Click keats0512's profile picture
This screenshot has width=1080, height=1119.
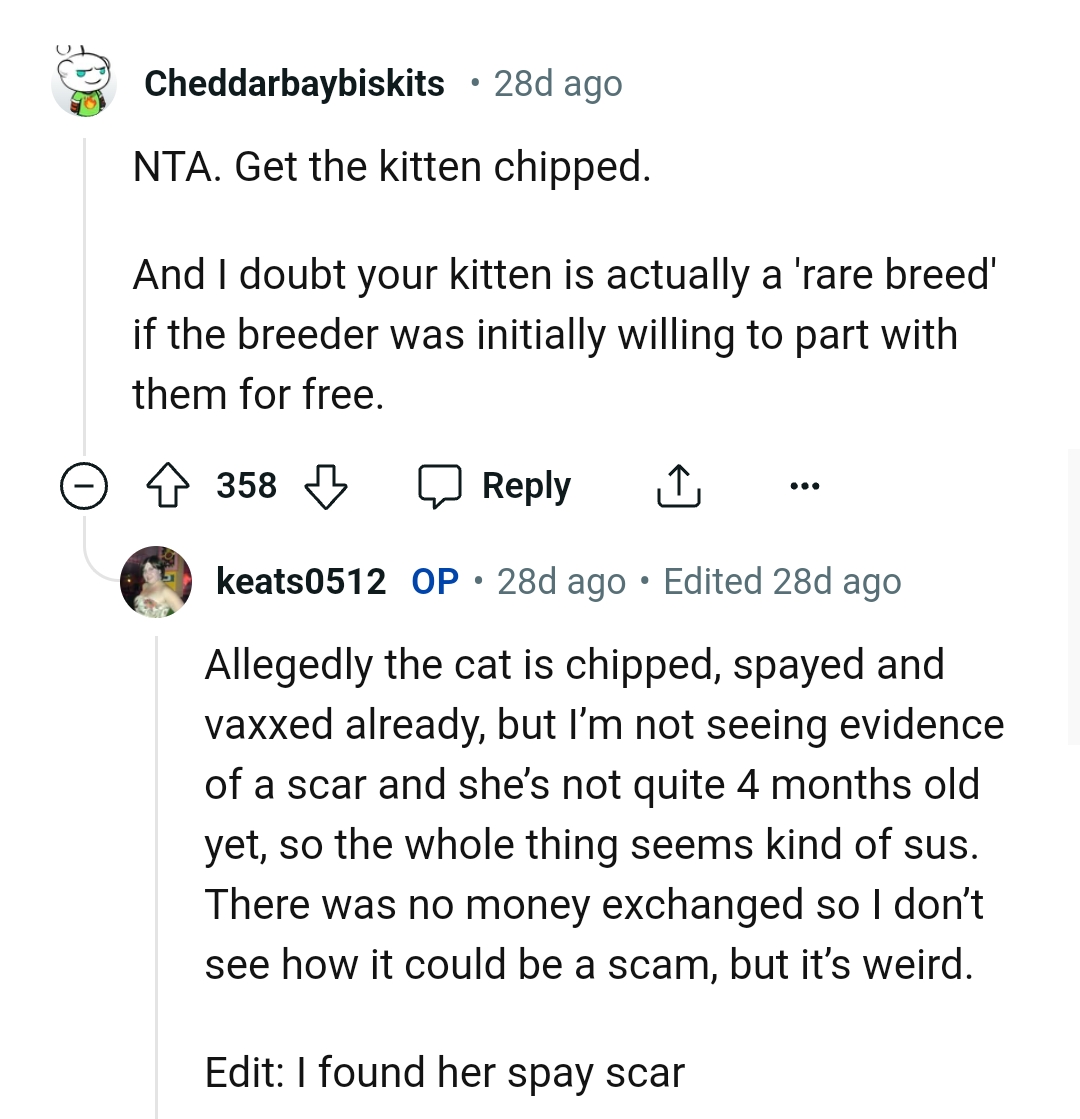click(x=157, y=581)
